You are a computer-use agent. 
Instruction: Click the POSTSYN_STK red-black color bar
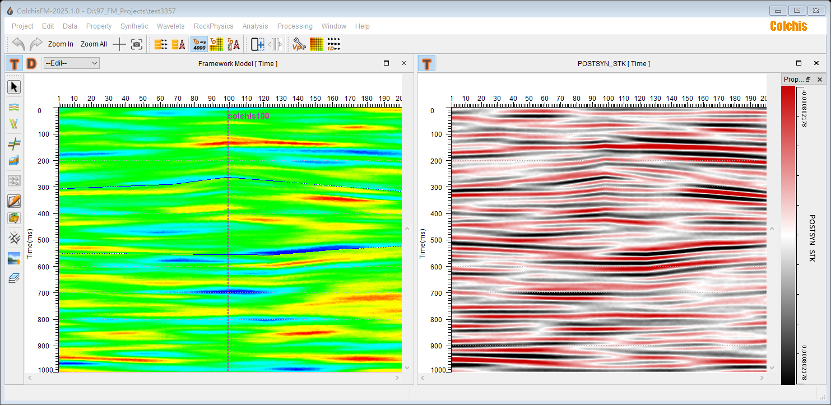[788, 235]
